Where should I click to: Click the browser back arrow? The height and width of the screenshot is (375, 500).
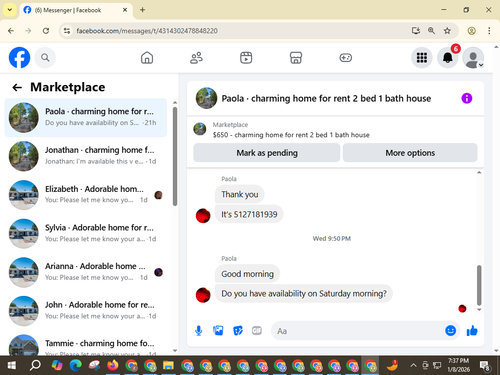(x=11, y=31)
